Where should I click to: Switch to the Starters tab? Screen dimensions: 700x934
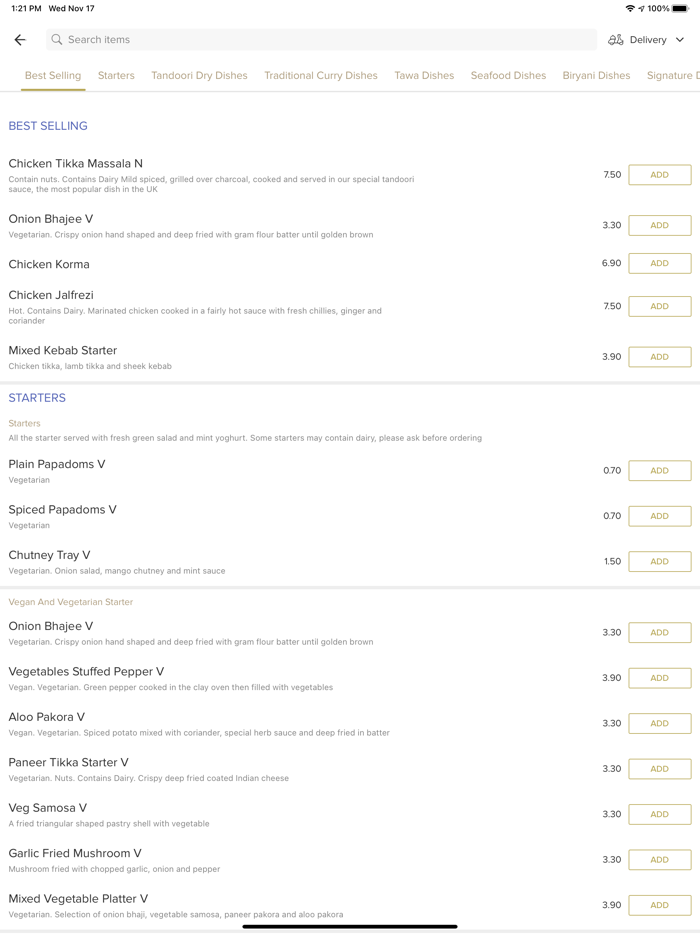(x=116, y=75)
